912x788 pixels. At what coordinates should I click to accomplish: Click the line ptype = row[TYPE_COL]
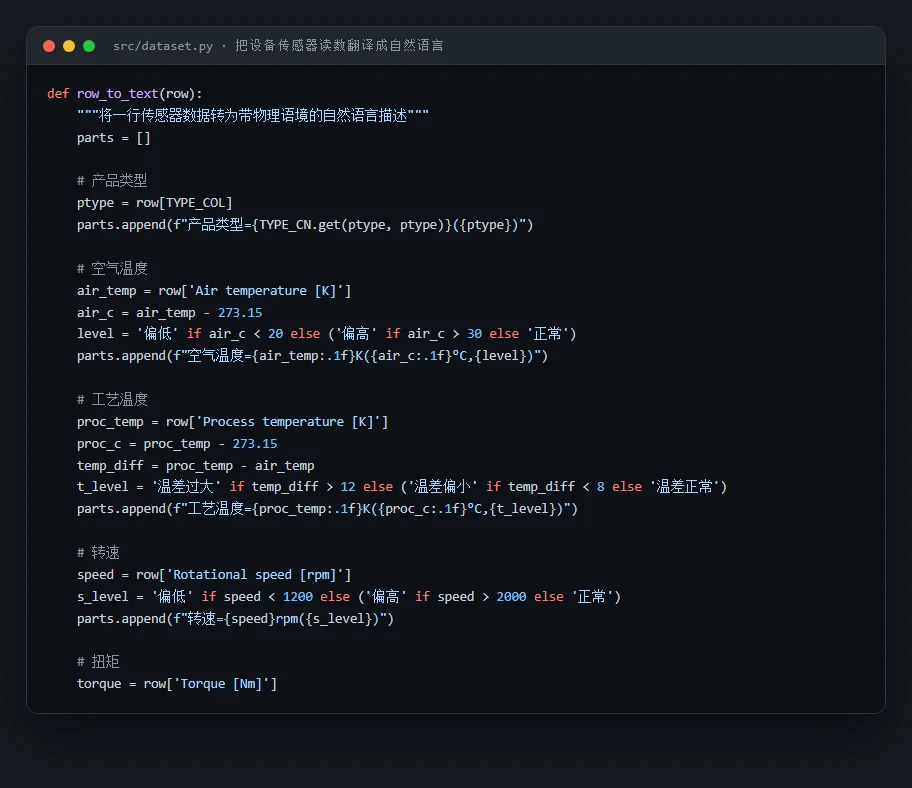[x=155, y=203]
